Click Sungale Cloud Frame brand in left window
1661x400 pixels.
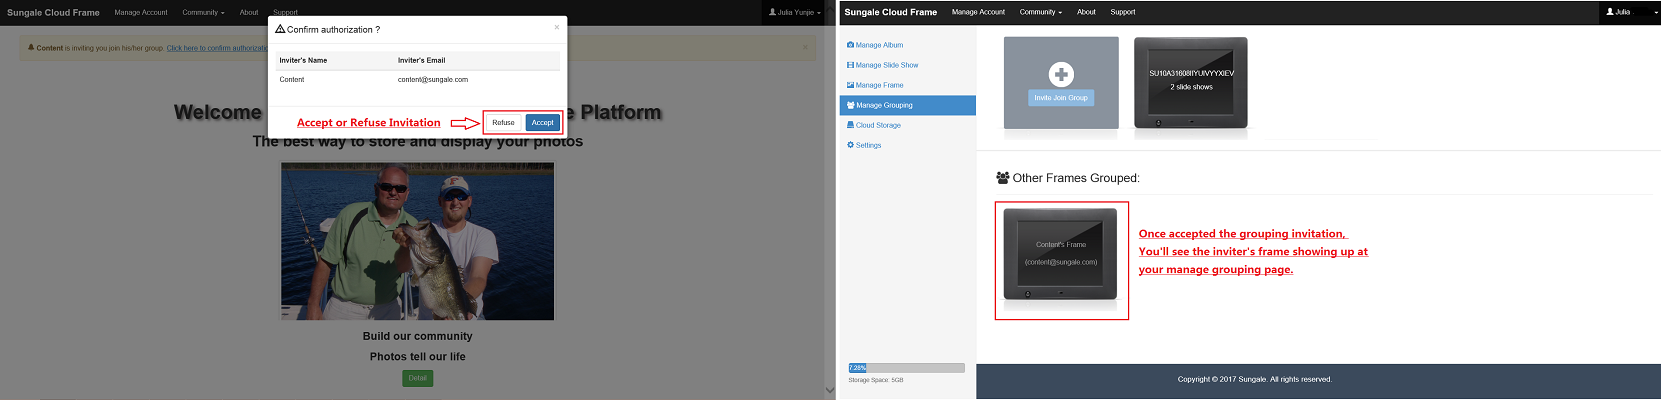point(53,13)
